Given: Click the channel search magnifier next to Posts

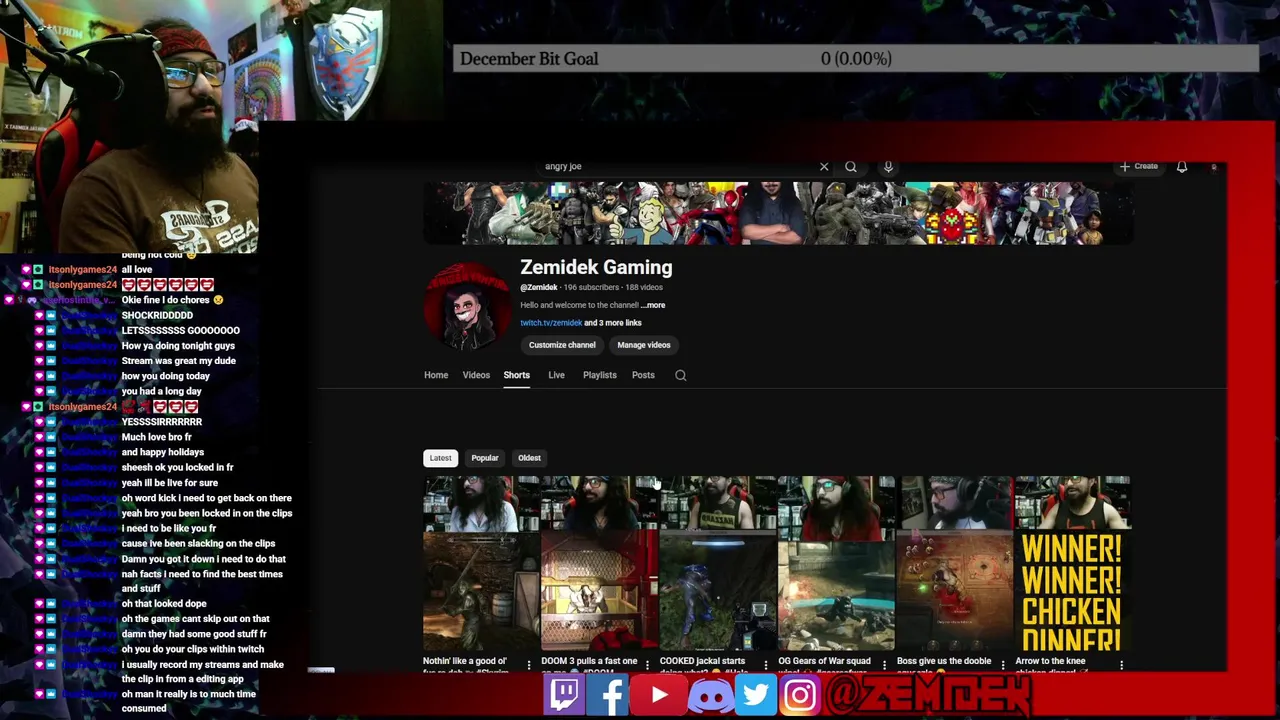Looking at the screenshot, I should (x=680, y=375).
